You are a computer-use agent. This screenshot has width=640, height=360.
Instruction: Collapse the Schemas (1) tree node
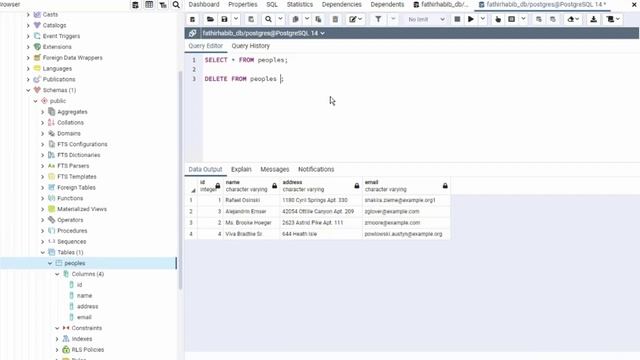click(x=28, y=90)
